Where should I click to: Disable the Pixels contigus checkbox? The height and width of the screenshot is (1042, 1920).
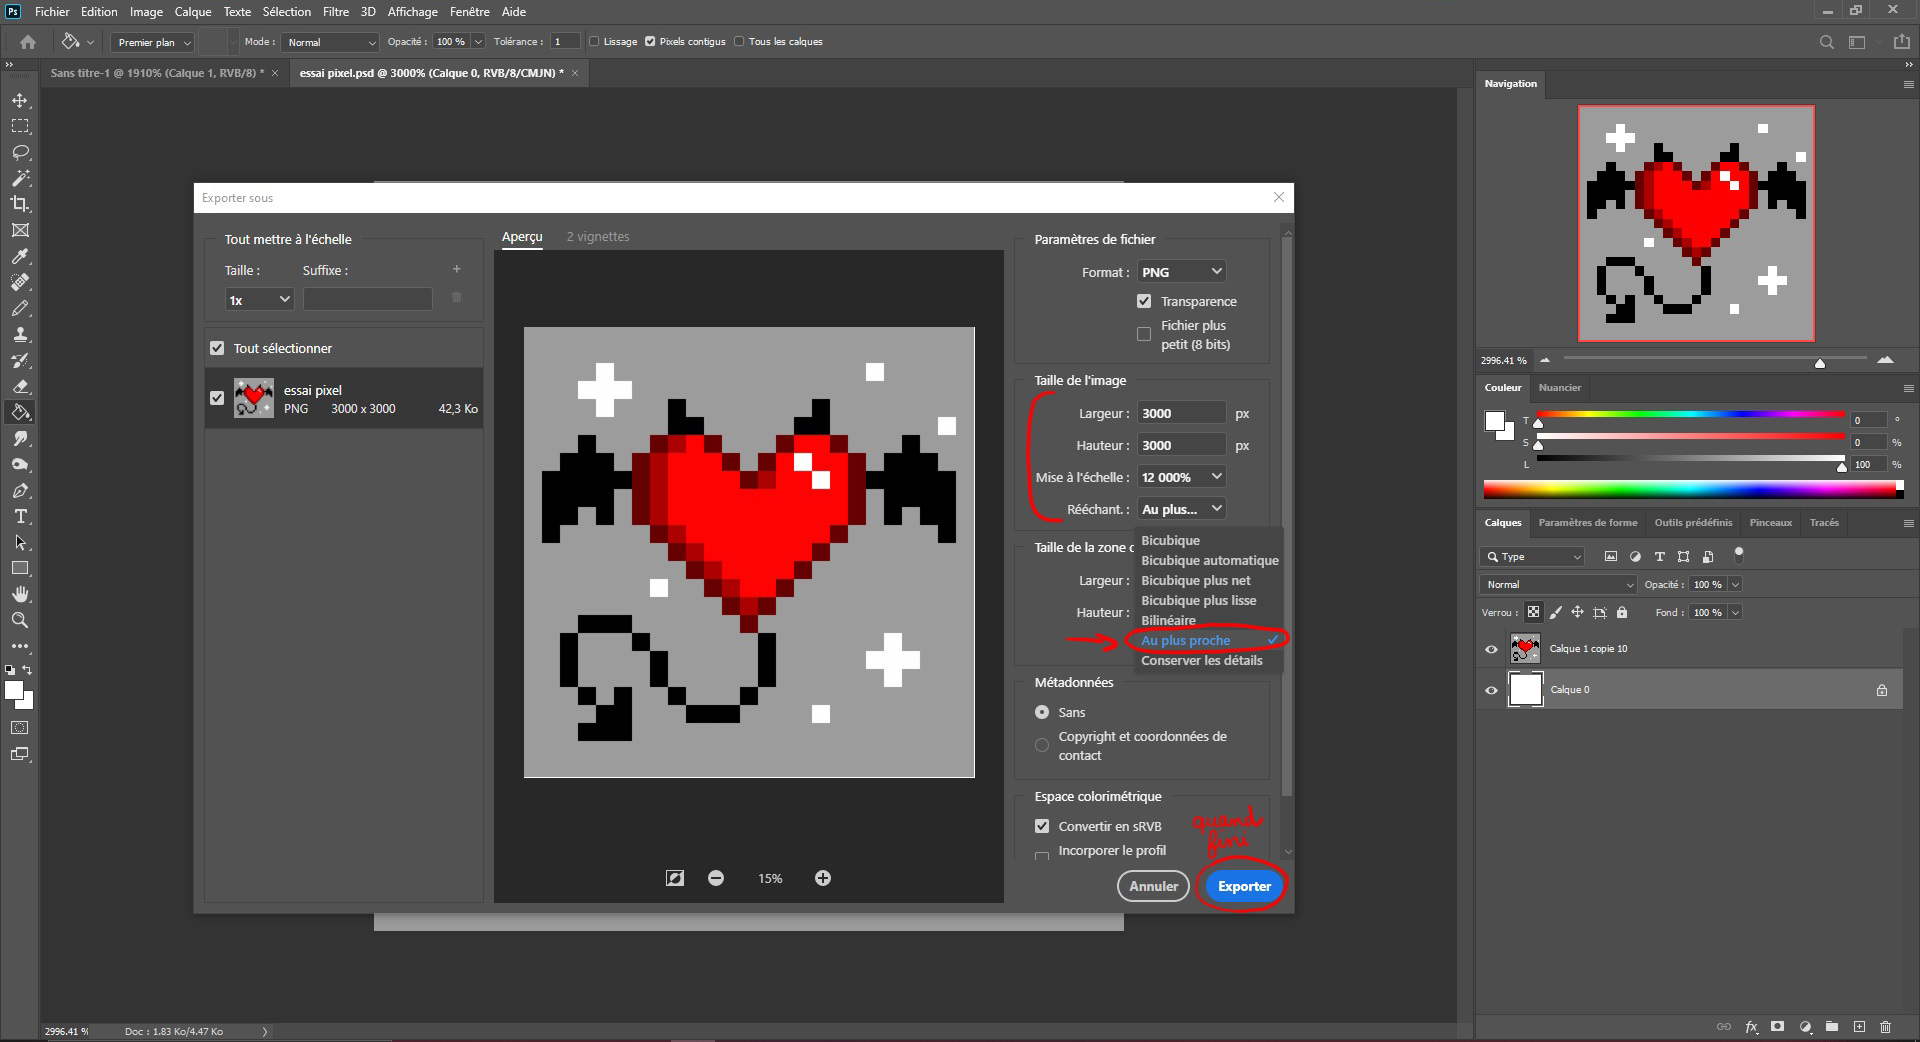coord(653,41)
